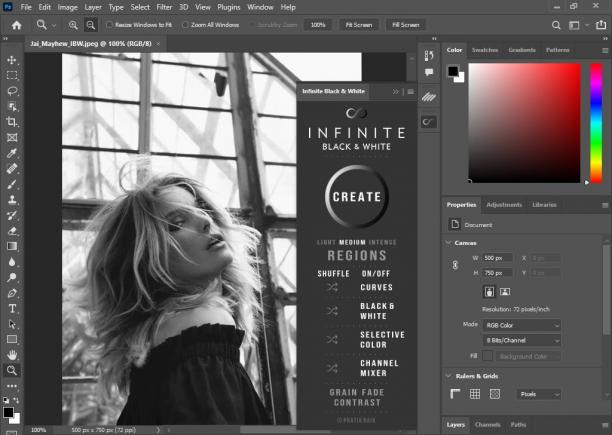Image resolution: width=612 pixels, height=435 pixels.
Task: Select the Clone Stamp tool
Action: pyautogui.click(x=12, y=200)
